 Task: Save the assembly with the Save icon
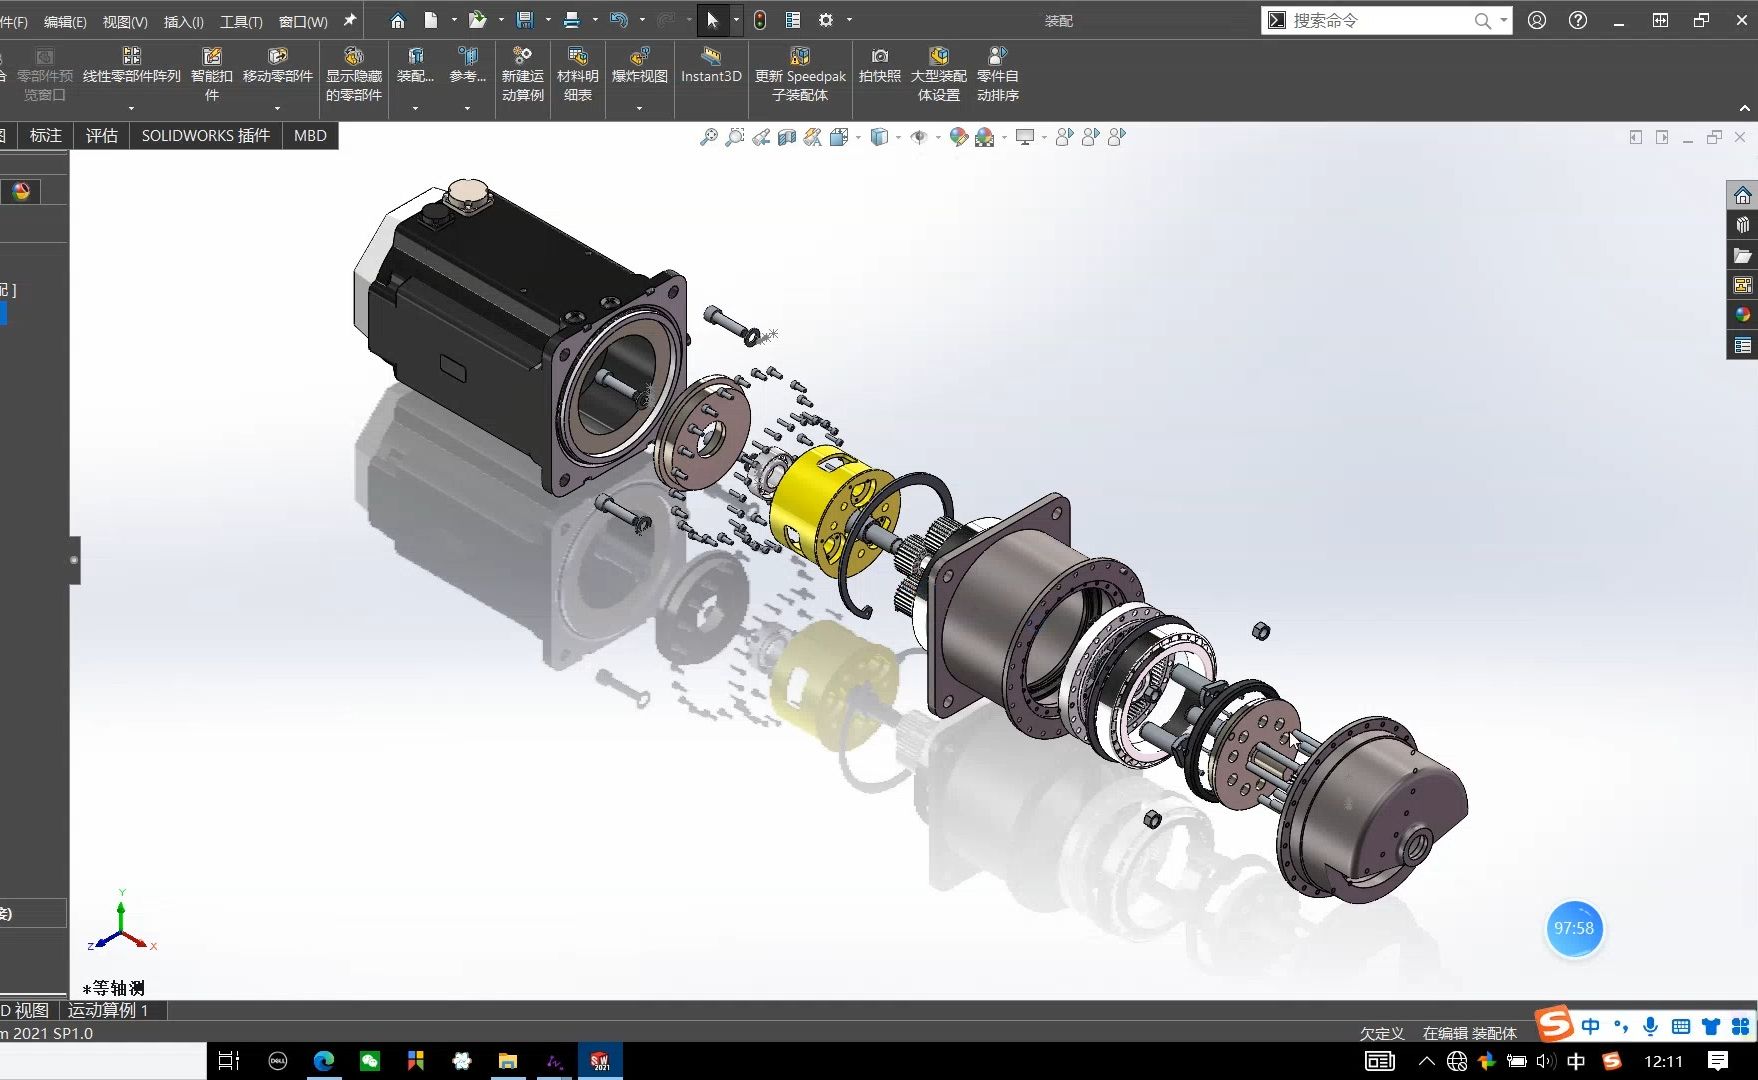pyautogui.click(x=524, y=20)
